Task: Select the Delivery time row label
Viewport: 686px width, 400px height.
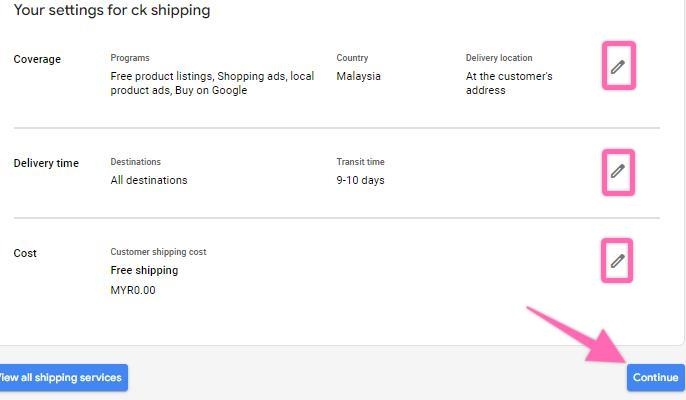Action: point(46,163)
